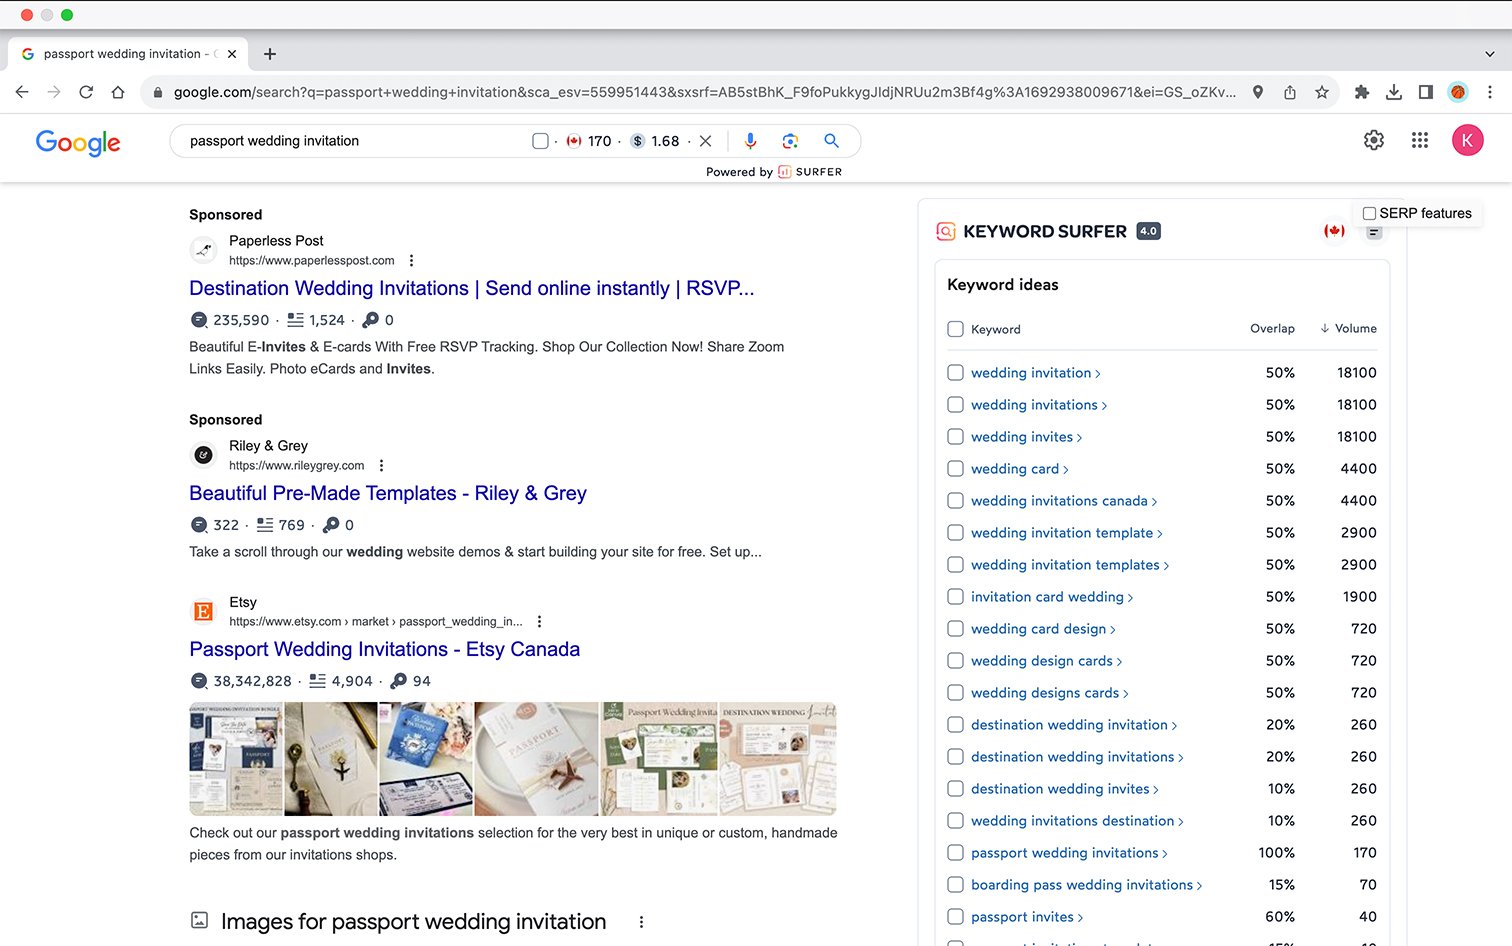Open Google quick settings gear
This screenshot has height=946, width=1512.
[1374, 140]
